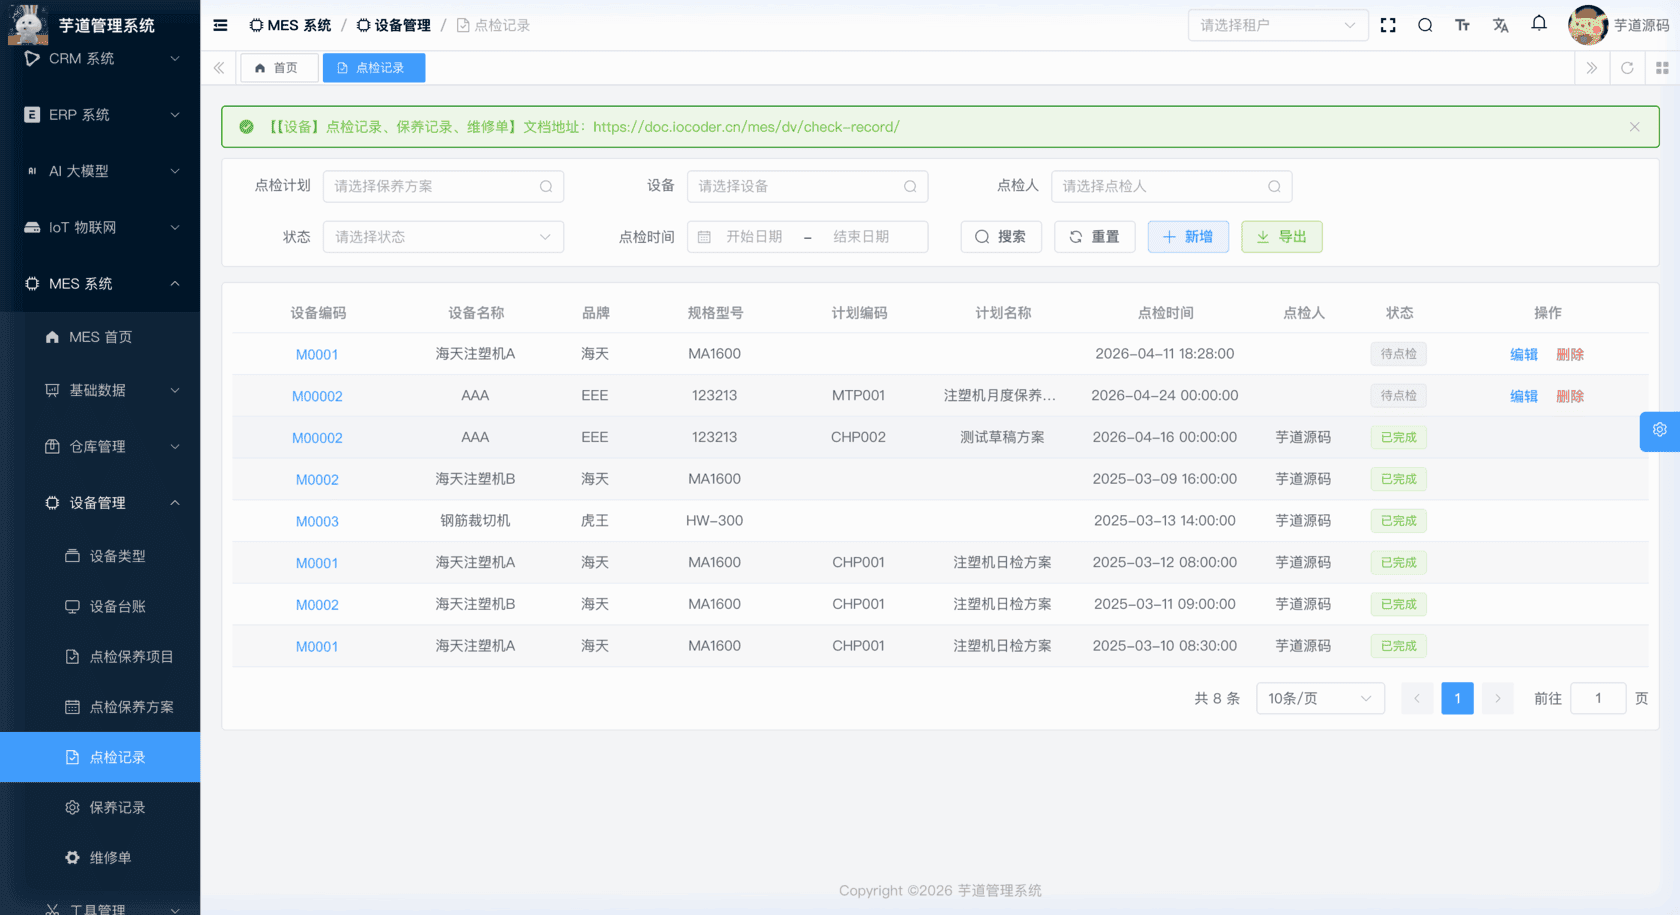1680x915 pixels.
Task: Click the 待点检 status tag on first row
Action: point(1398,353)
